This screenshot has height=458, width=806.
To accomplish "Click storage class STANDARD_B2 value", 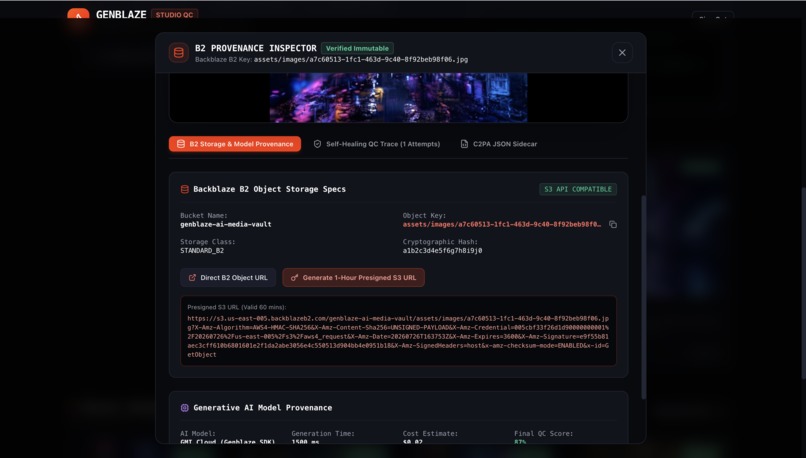I will click(202, 250).
